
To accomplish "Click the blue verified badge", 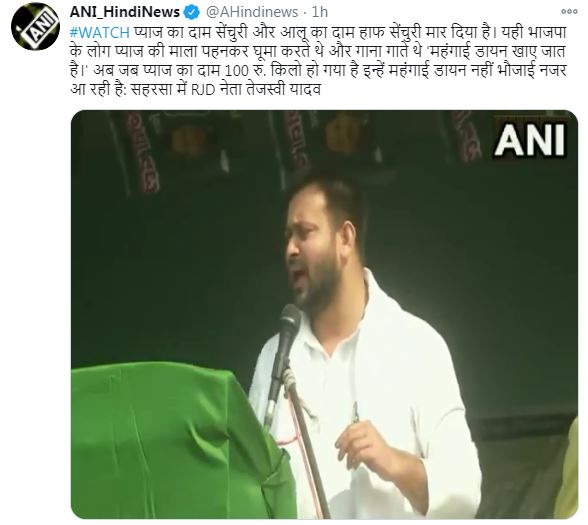I will [191, 12].
